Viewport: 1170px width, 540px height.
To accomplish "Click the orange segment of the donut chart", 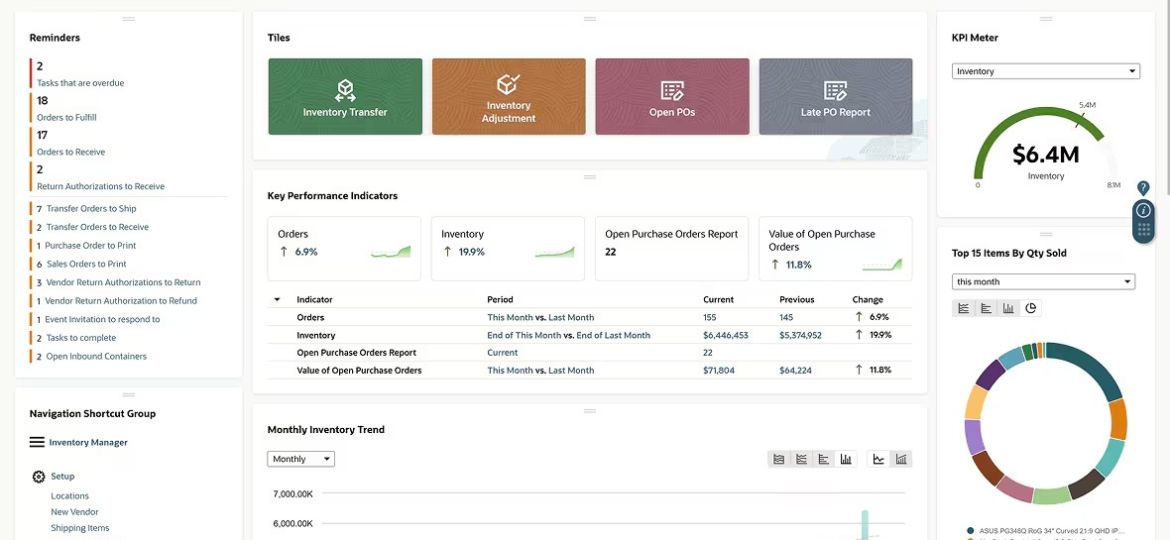I will tap(1119, 419).
